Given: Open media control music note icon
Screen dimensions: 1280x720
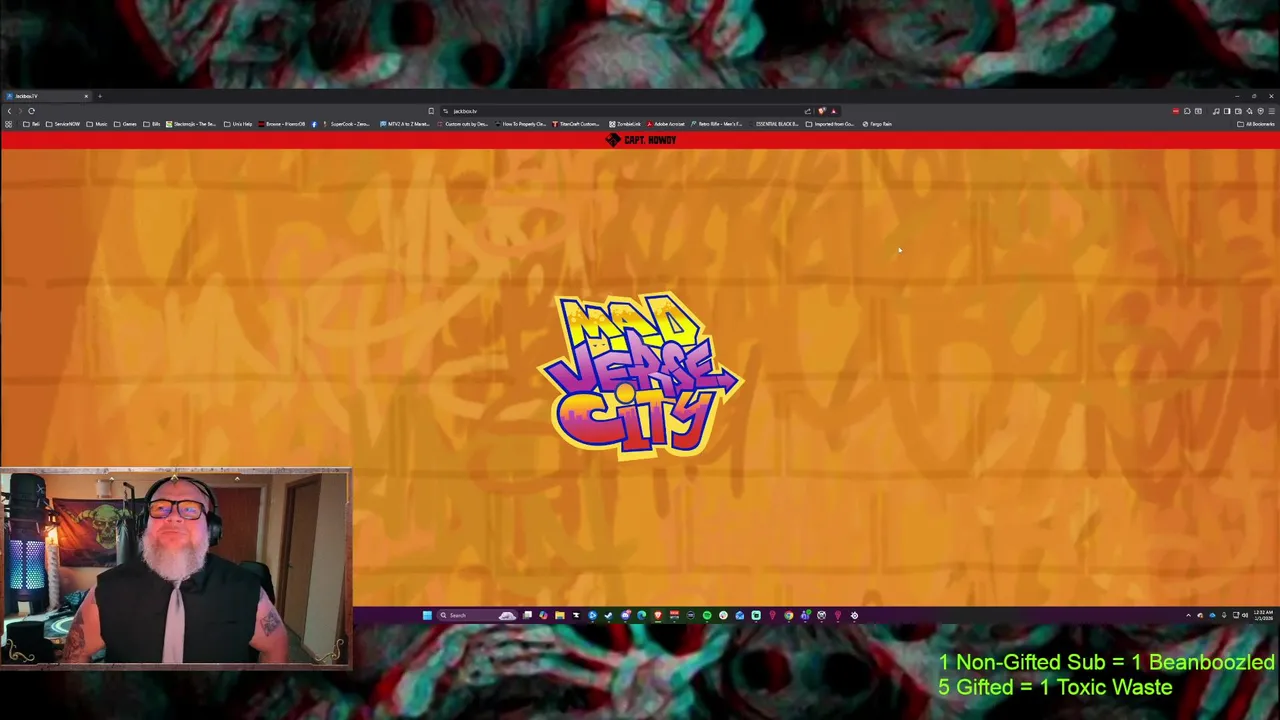Looking at the screenshot, I should click(x=1215, y=111).
